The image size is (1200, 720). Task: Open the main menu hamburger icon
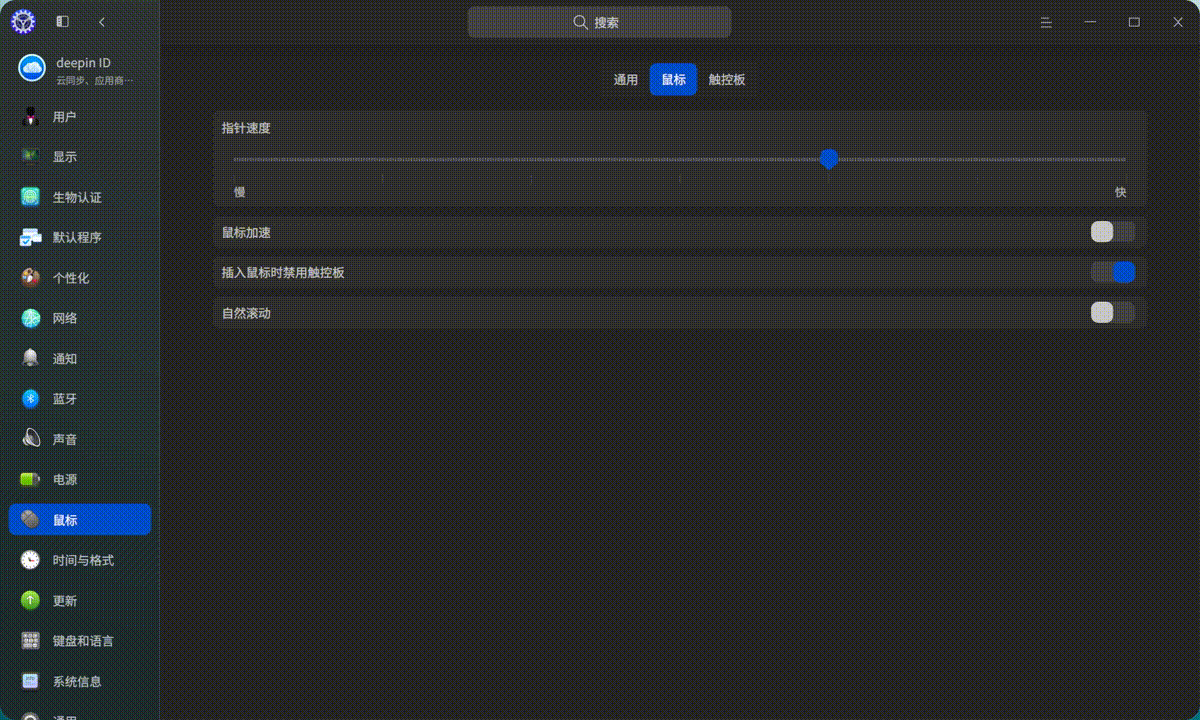[1046, 22]
